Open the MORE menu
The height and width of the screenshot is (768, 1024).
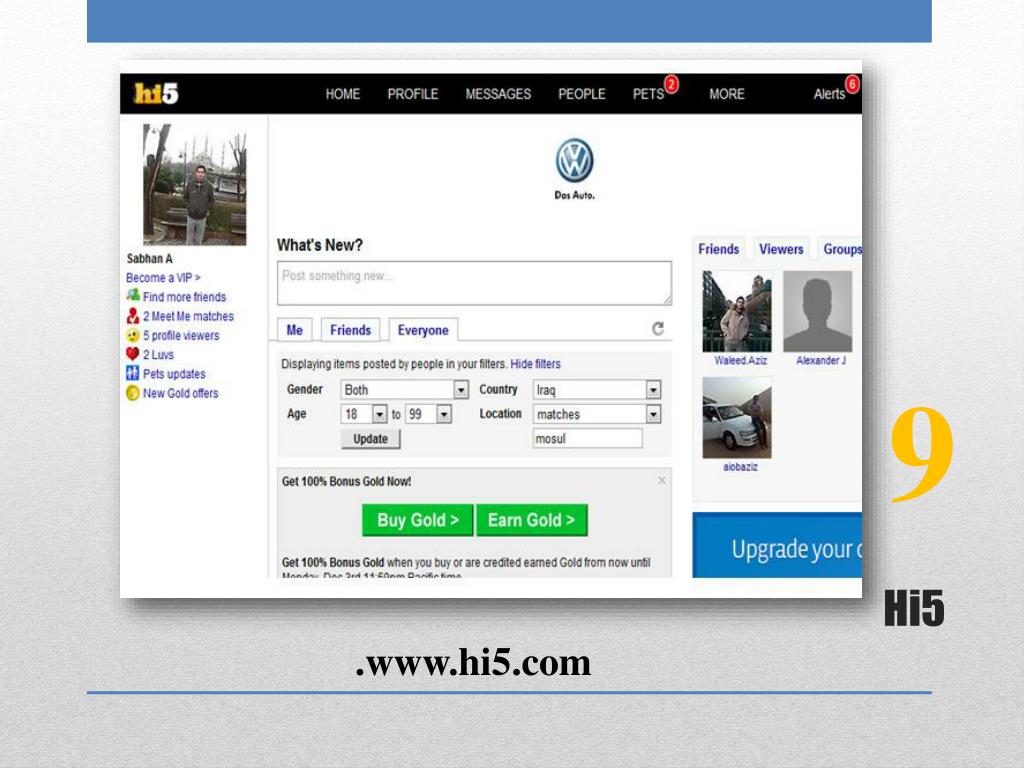click(727, 94)
